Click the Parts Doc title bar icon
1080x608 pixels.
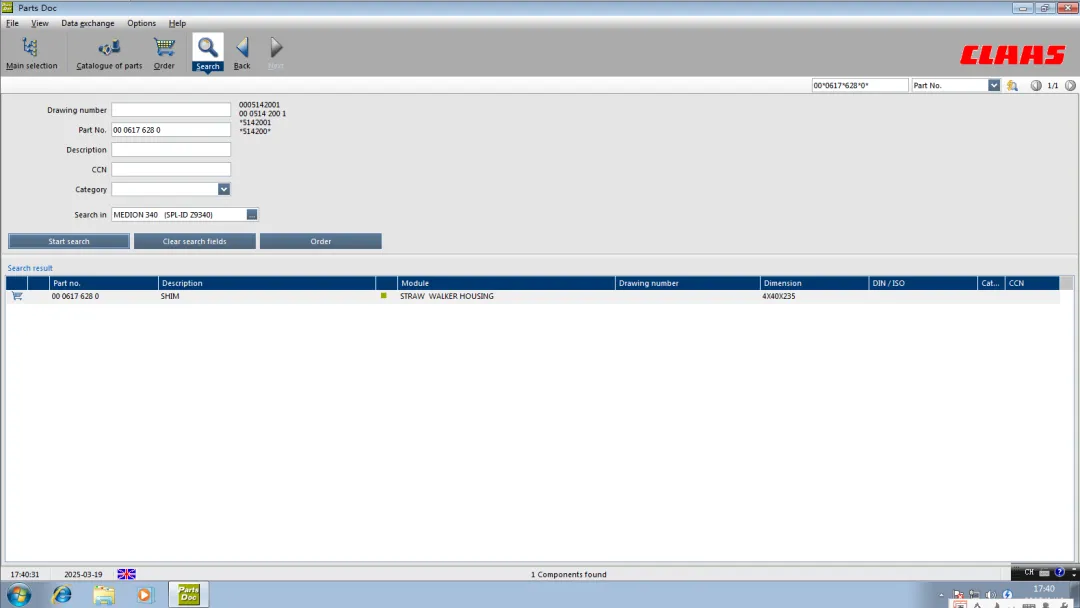pos(8,8)
